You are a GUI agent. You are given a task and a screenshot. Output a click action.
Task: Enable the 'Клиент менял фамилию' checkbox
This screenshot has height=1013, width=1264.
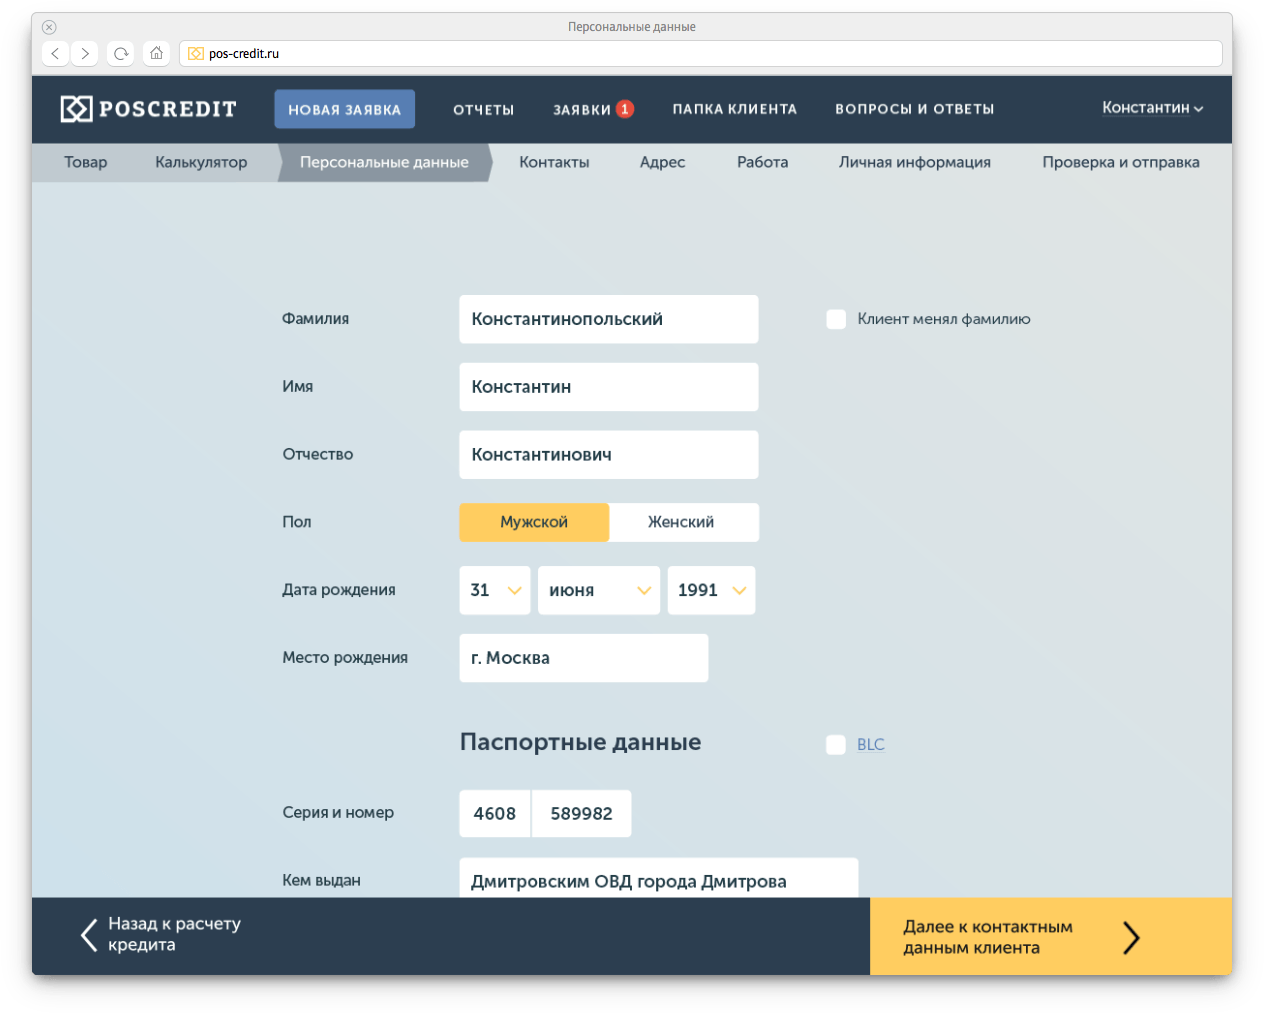pyautogui.click(x=836, y=319)
